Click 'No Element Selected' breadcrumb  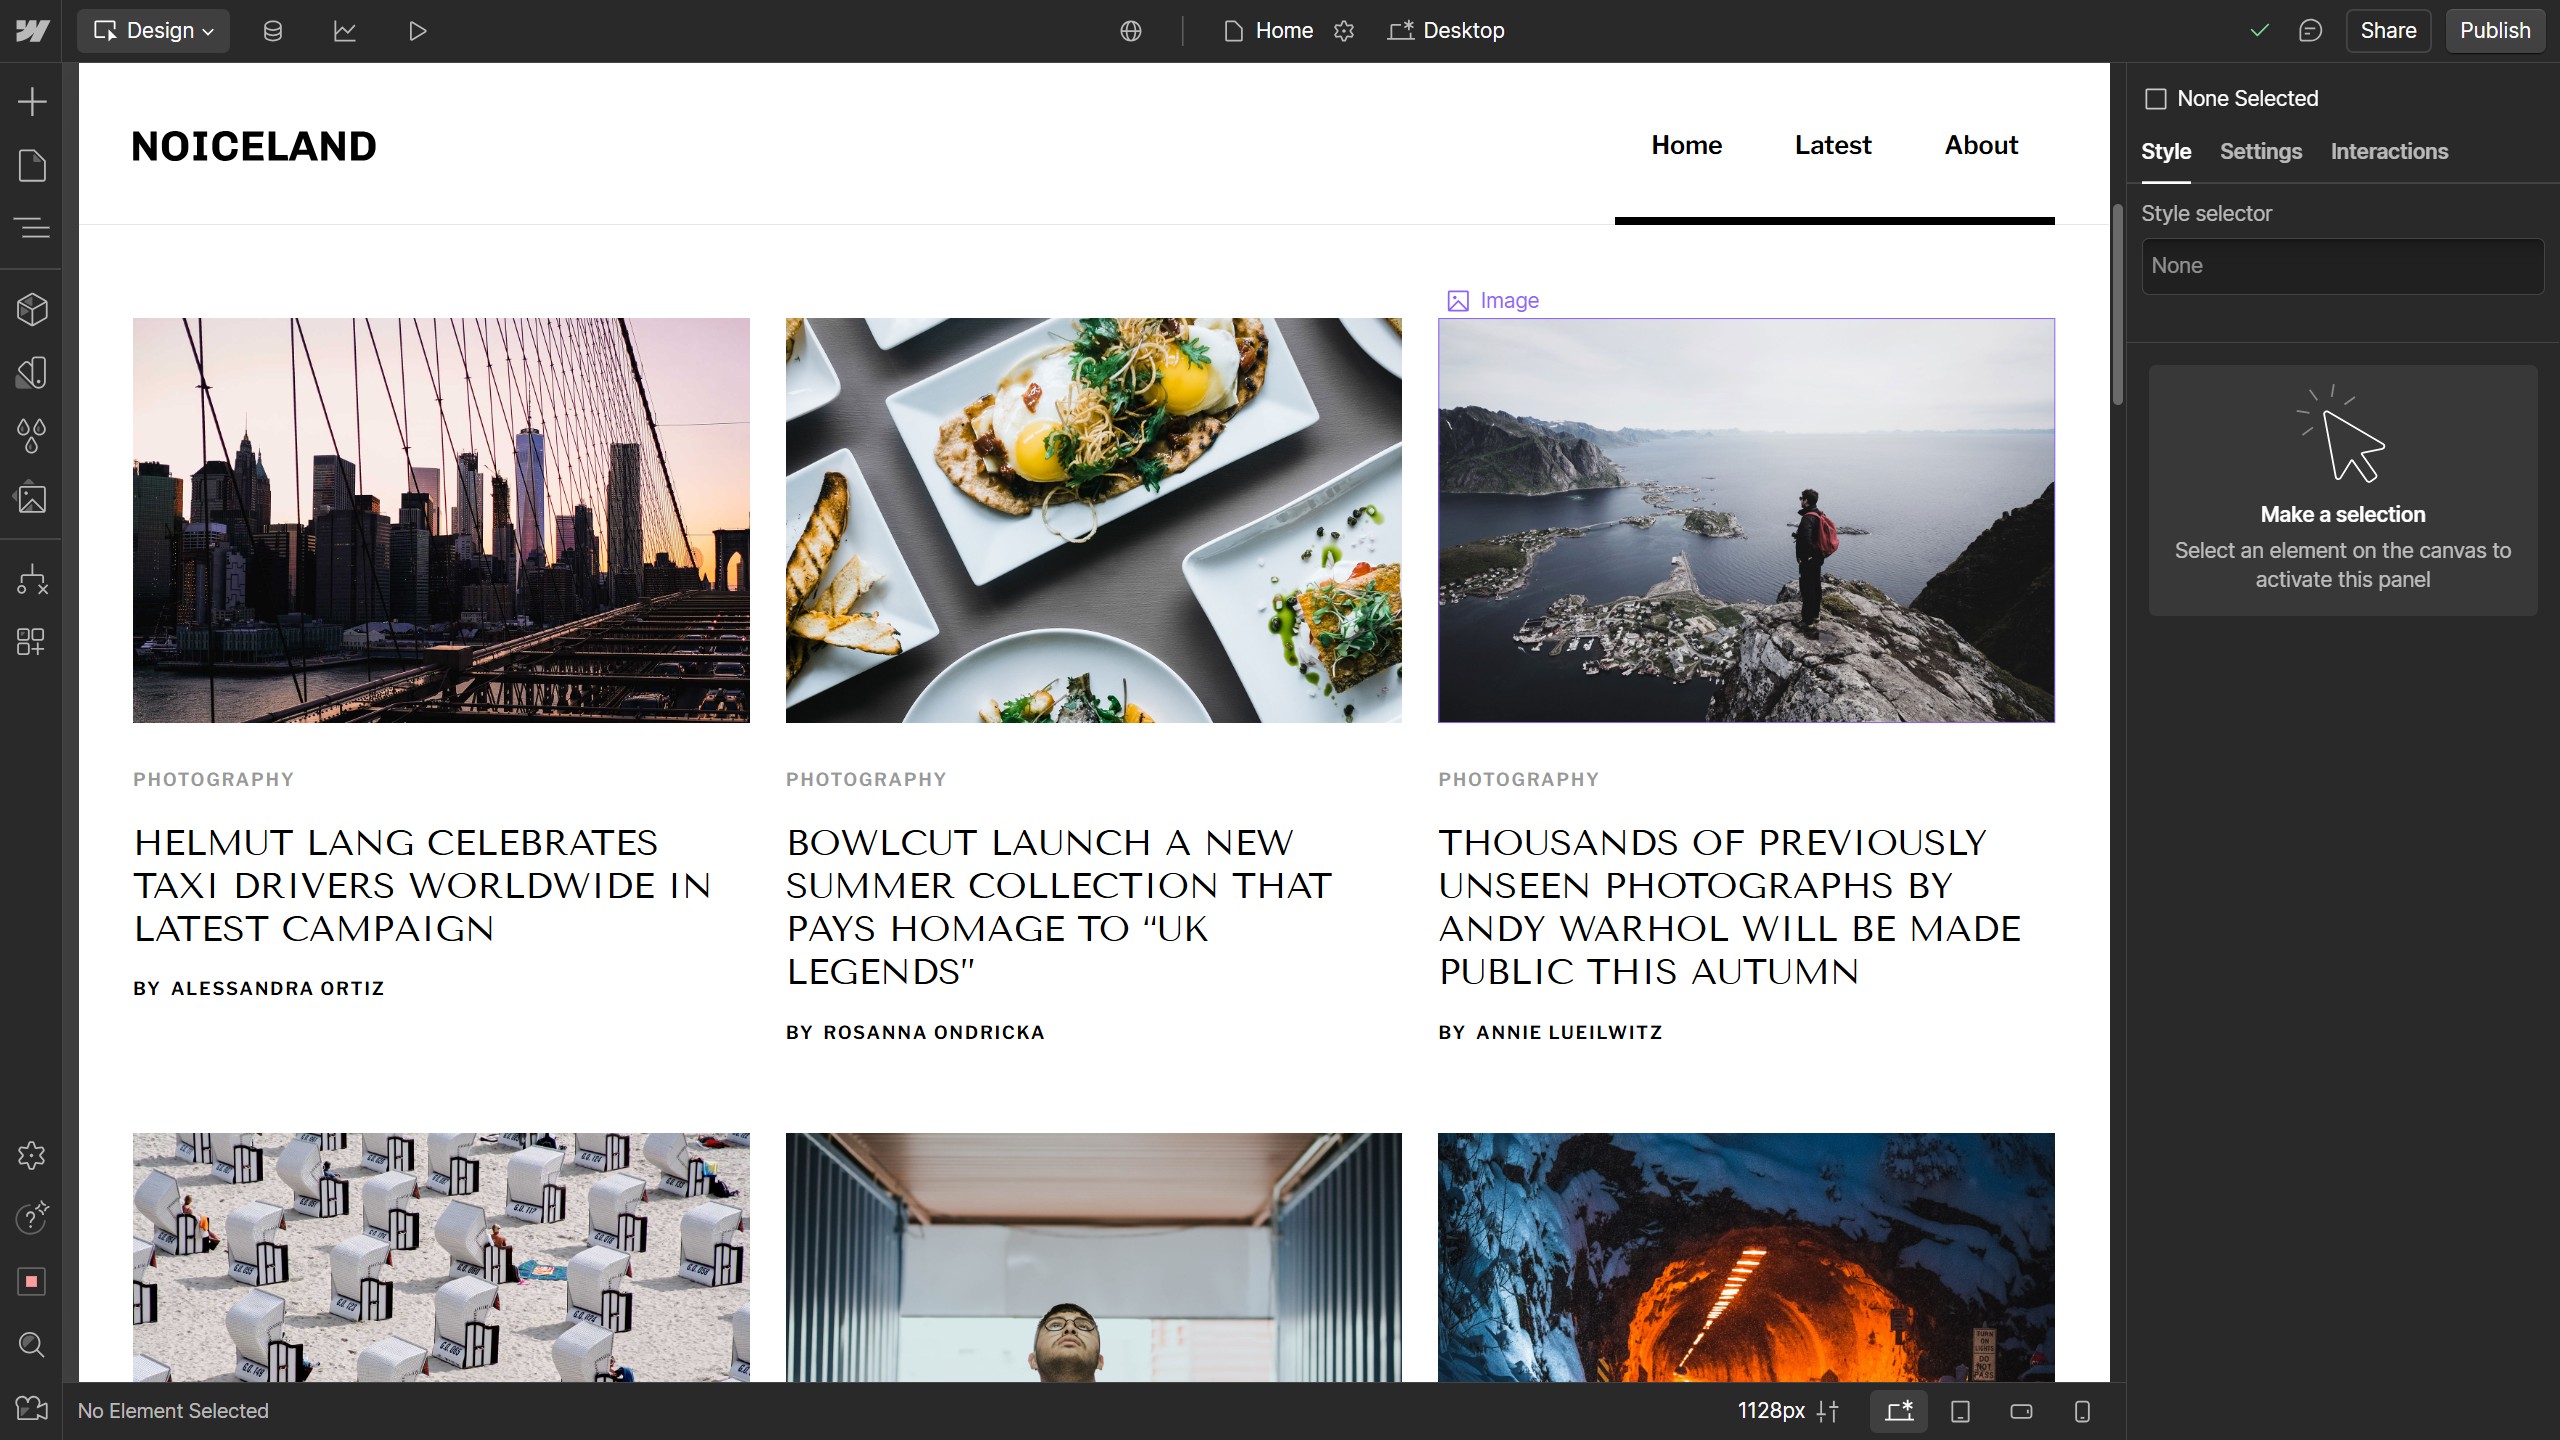[x=173, y=1411]
